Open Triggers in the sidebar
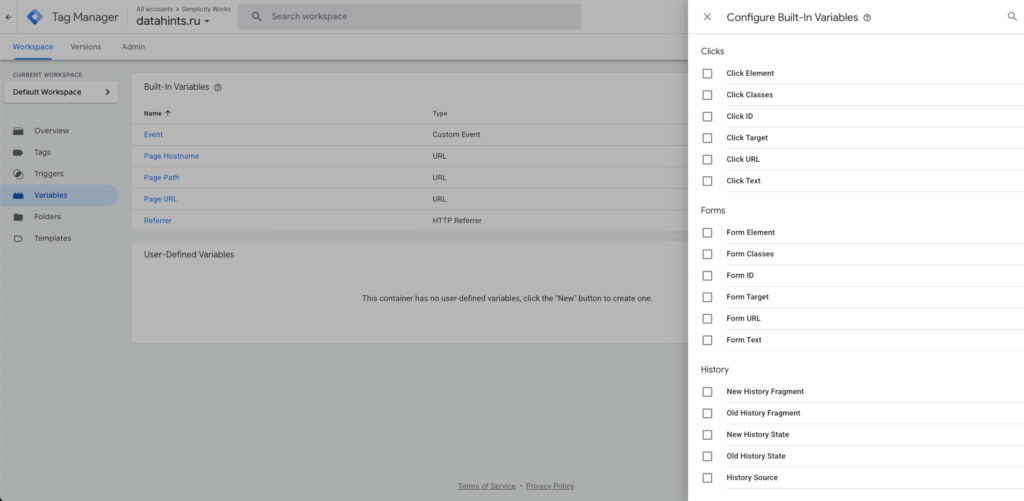 49,174
